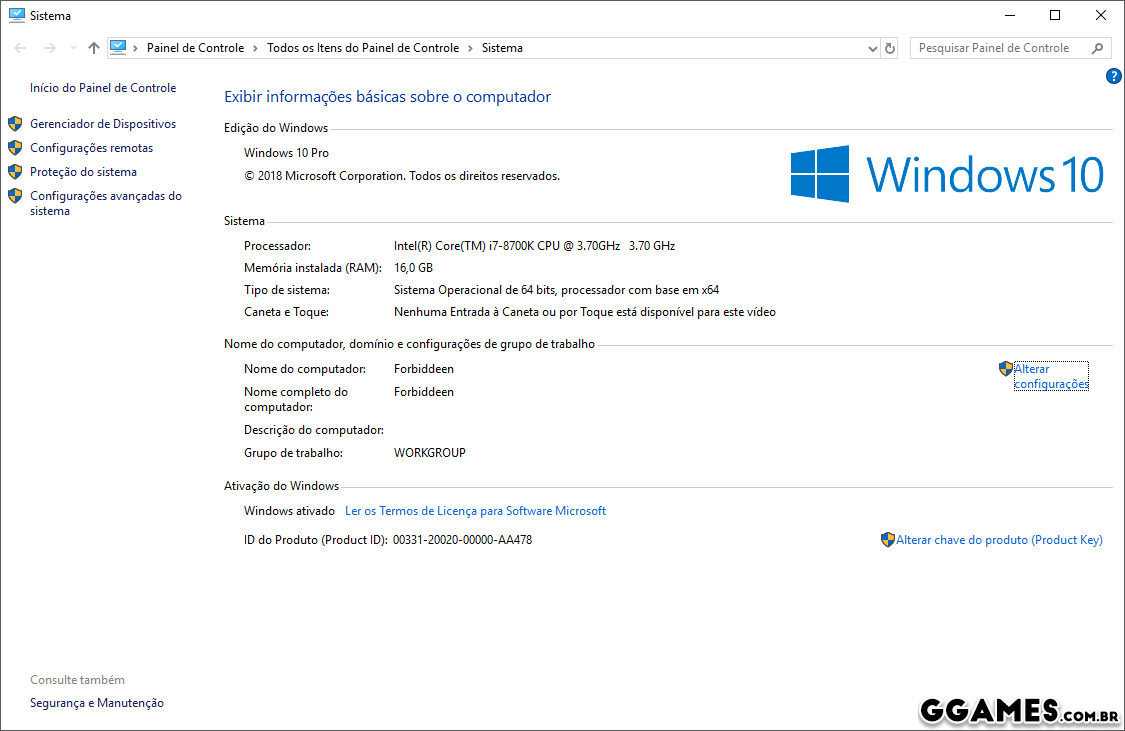Click the Back navigation arrow
Viewport: 1125px width, 731px height.
tap(20, 48)
